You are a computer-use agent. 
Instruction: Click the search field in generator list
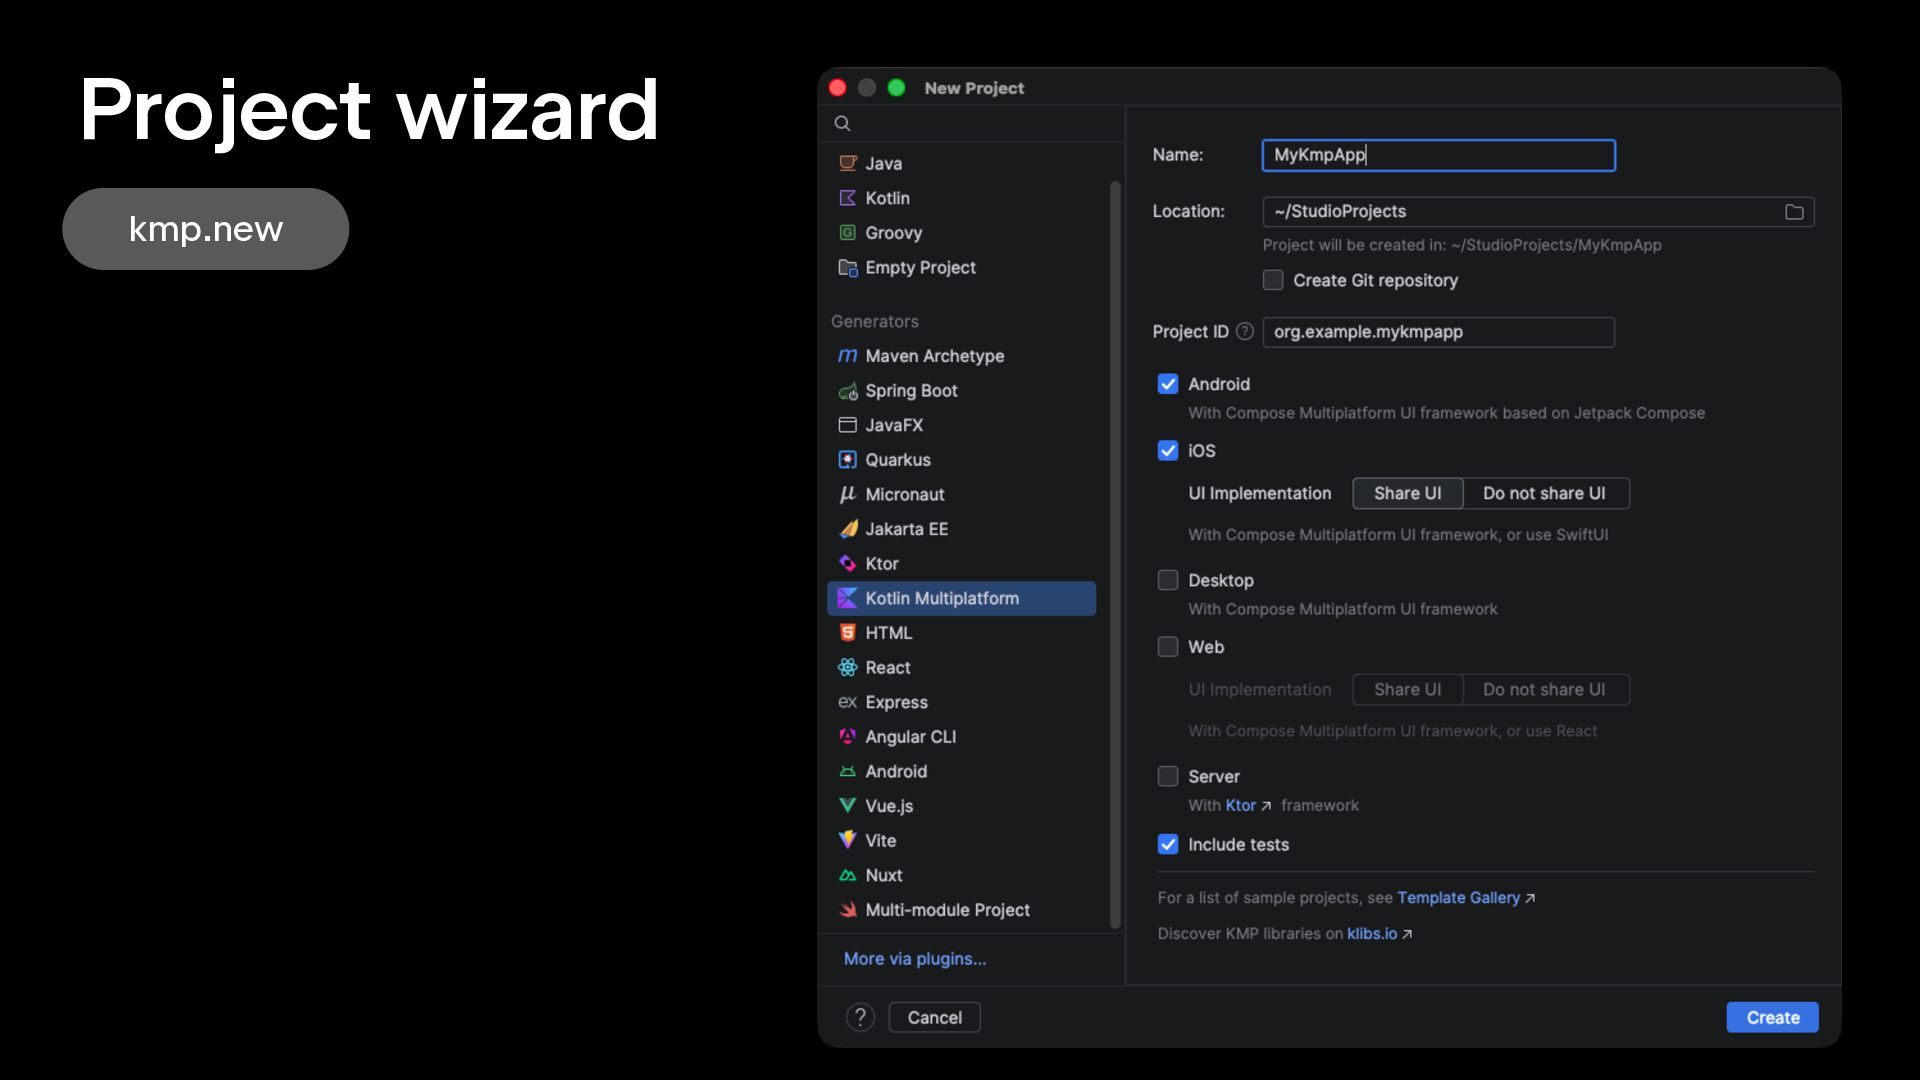[972, 123]
